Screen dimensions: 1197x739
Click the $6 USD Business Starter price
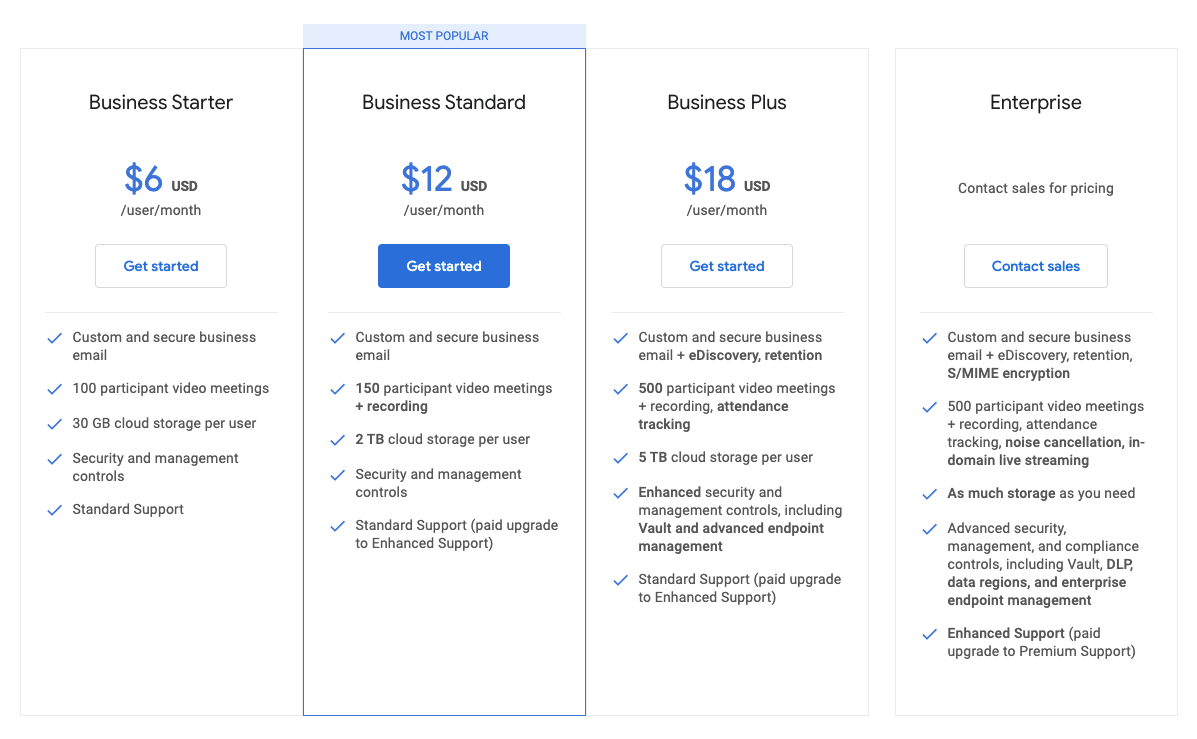point(160,180)
